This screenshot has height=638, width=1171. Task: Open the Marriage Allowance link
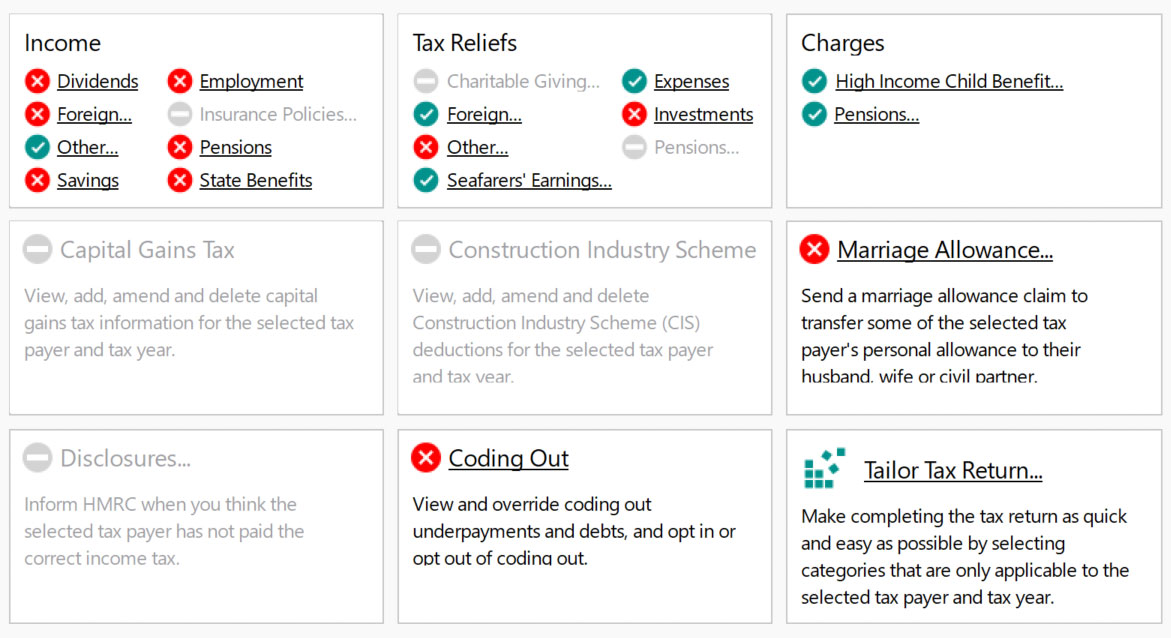(945, 249)
